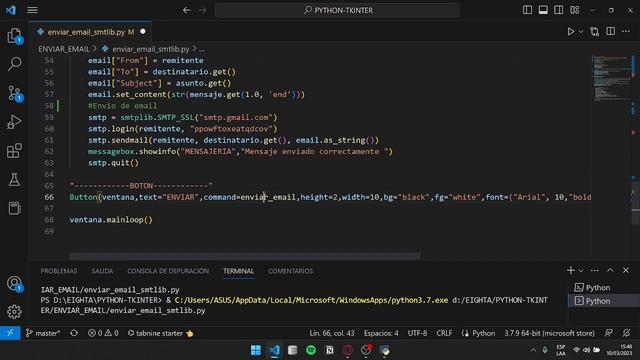Create a new terminal with the plus icon

(571, 270)
